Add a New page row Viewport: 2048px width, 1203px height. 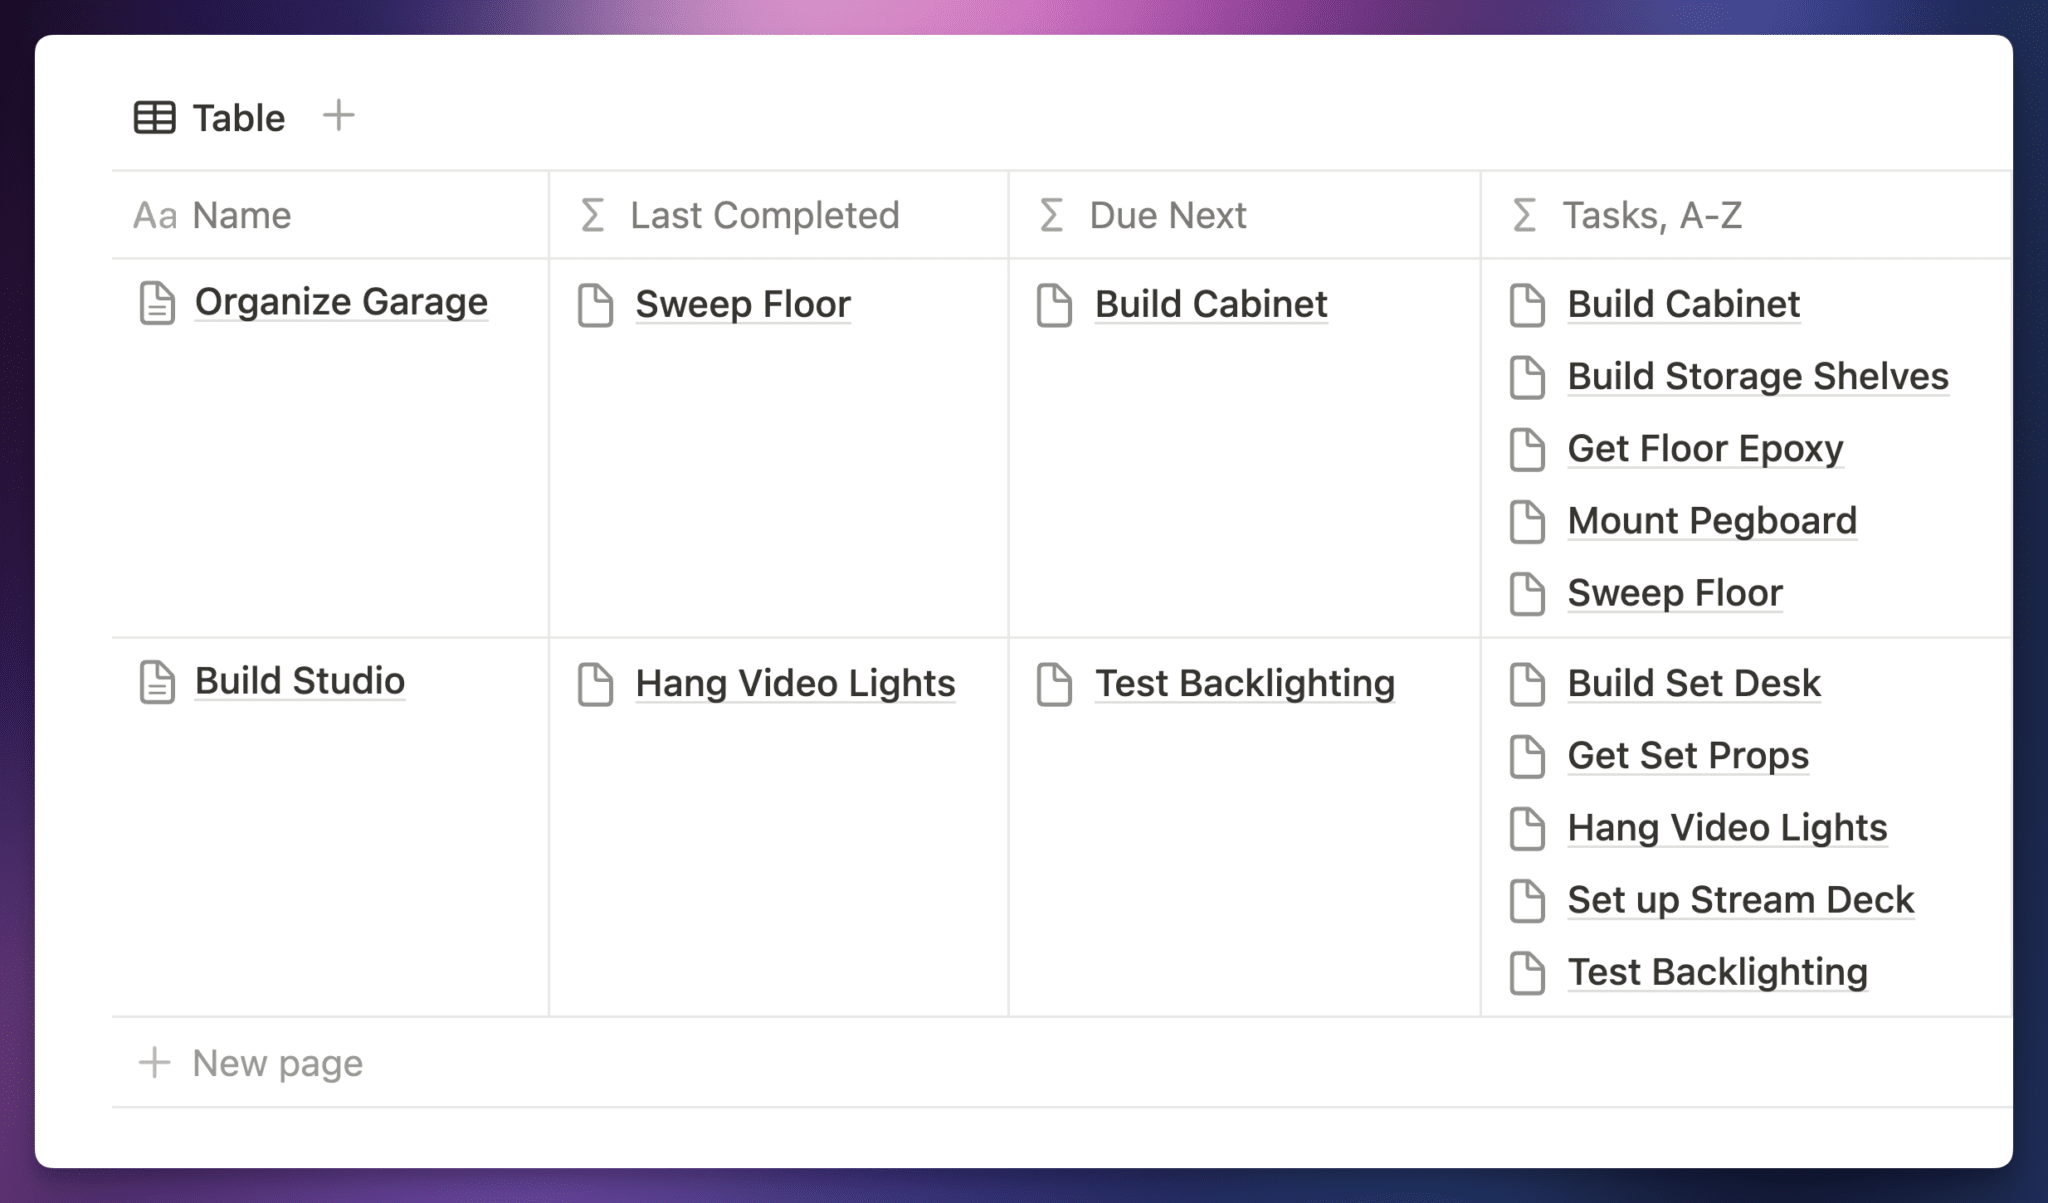(277, 1063)
